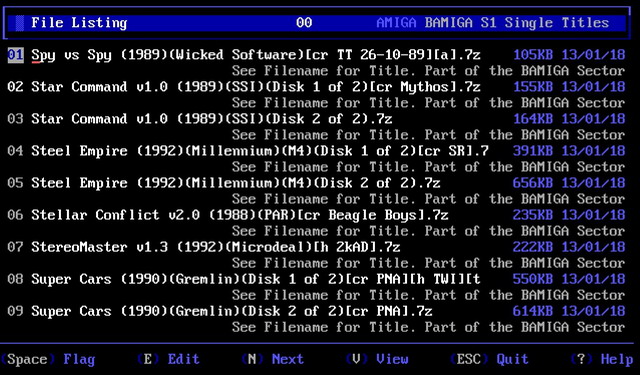The image size is (640, 375).
Task: Click the Space Flag command
Action: point(48,359)
